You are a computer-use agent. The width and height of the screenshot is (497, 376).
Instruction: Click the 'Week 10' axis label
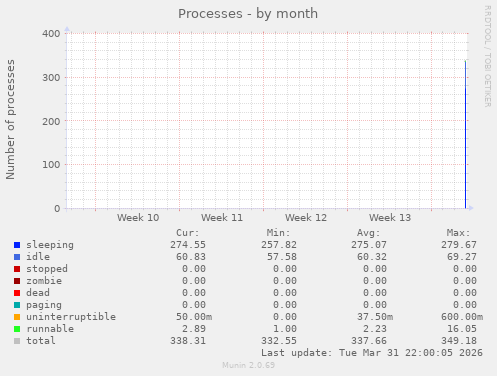pyautogui.click(x=138, y=218)
